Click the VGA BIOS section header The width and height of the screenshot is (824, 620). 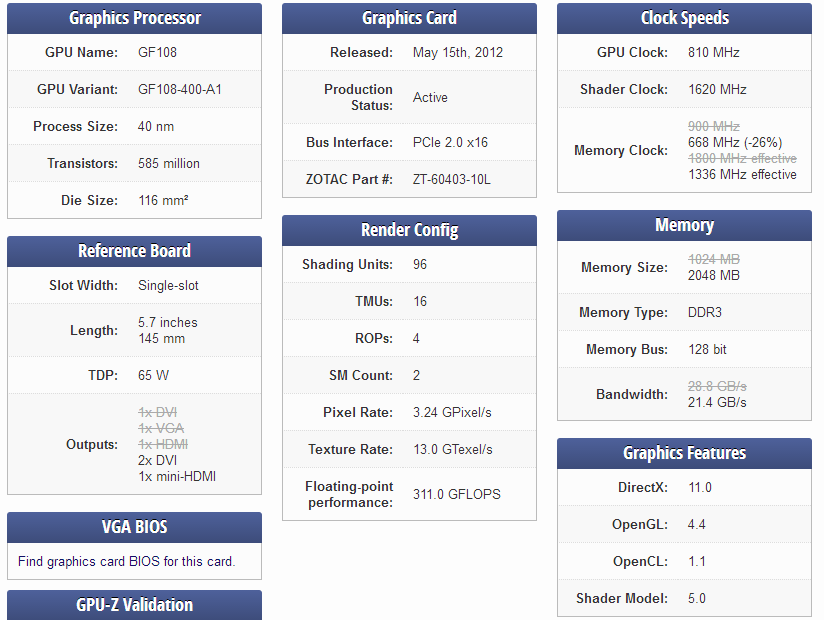[135, 527]
